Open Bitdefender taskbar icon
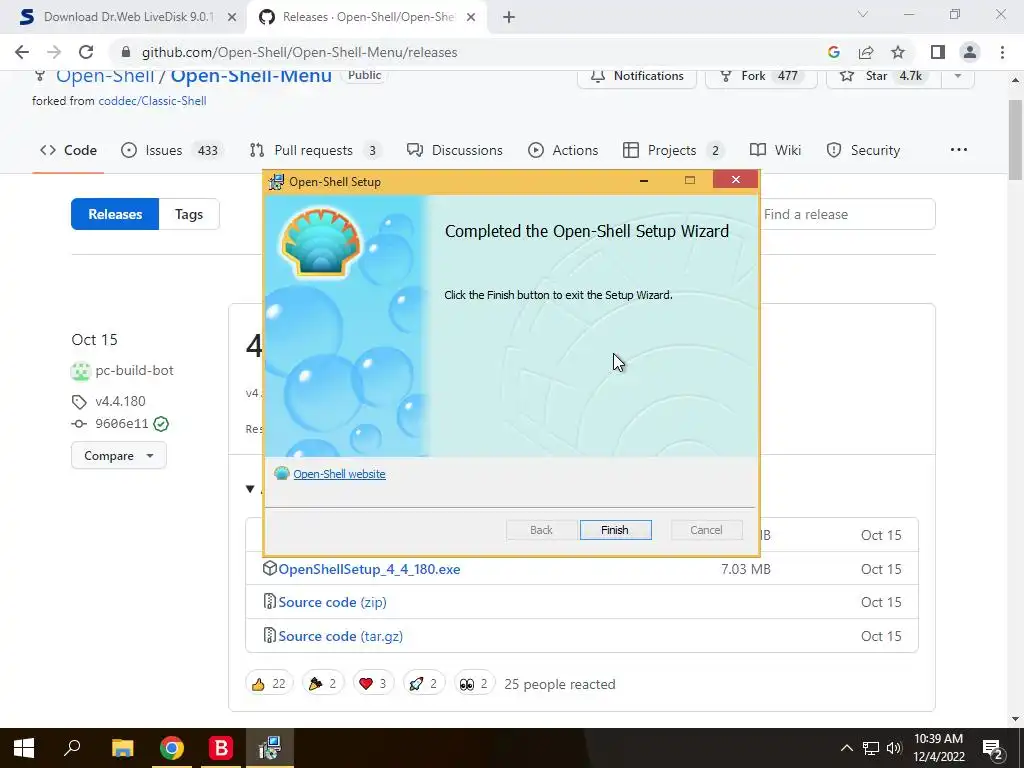Image resolution: width=1024 pixels, height=768 pixels. tap(221, 748)
